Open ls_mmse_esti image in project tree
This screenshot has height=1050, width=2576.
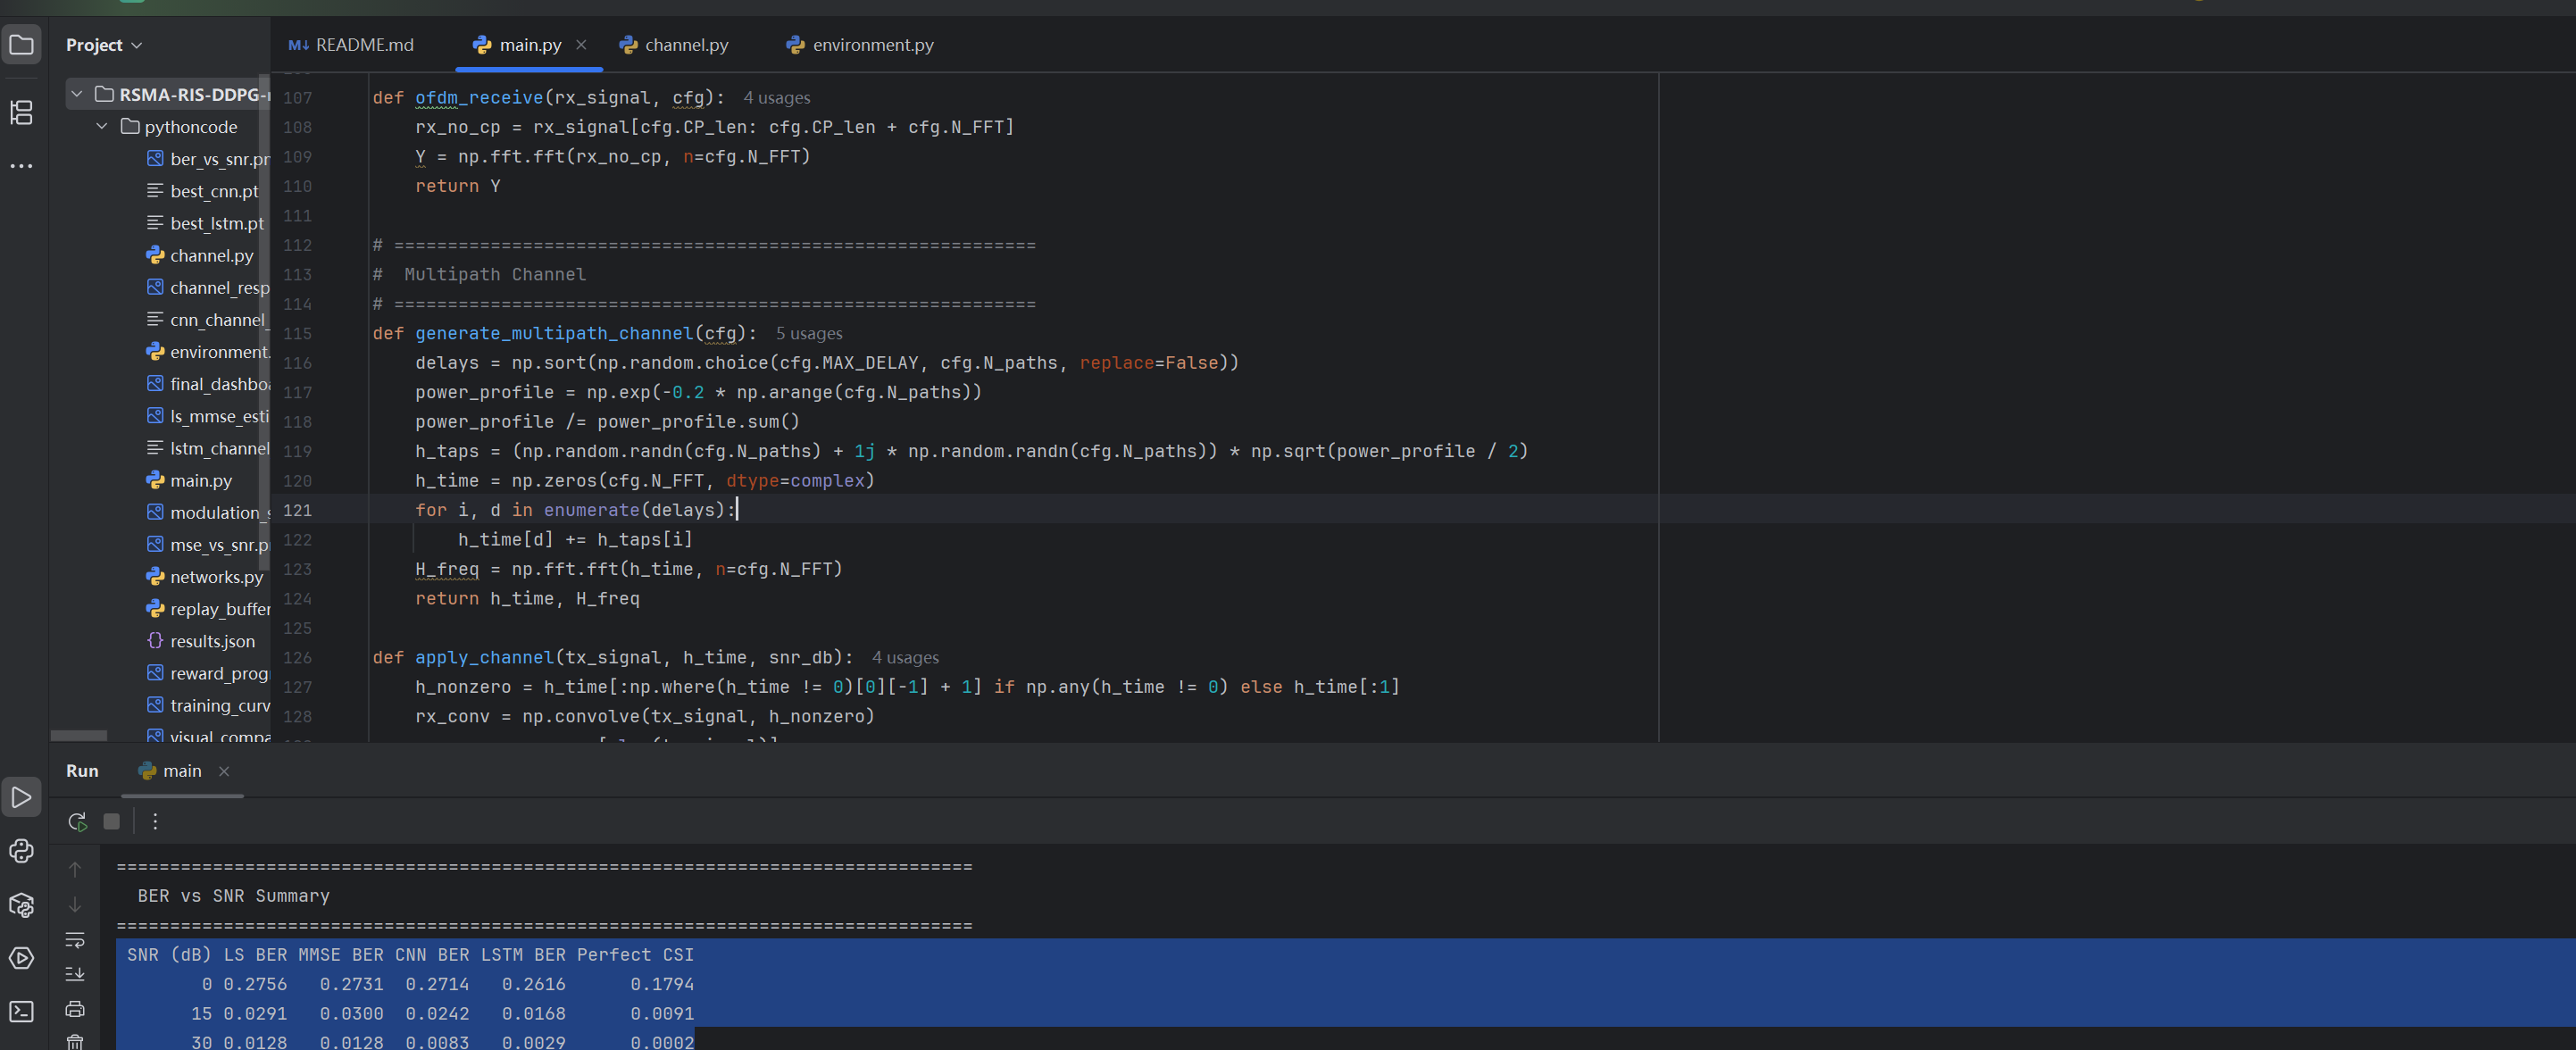pyautogui.click(x=209, y=416)
